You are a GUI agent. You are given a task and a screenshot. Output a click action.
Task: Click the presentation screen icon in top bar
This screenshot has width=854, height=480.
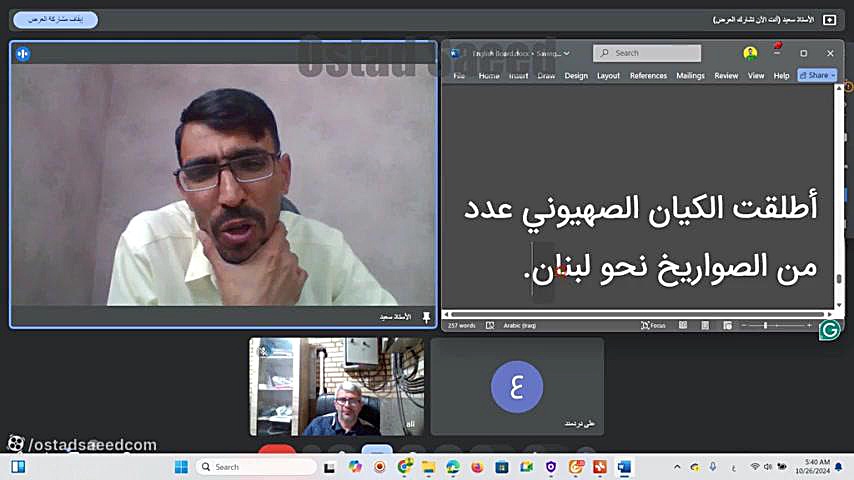[x=829, y=20]
